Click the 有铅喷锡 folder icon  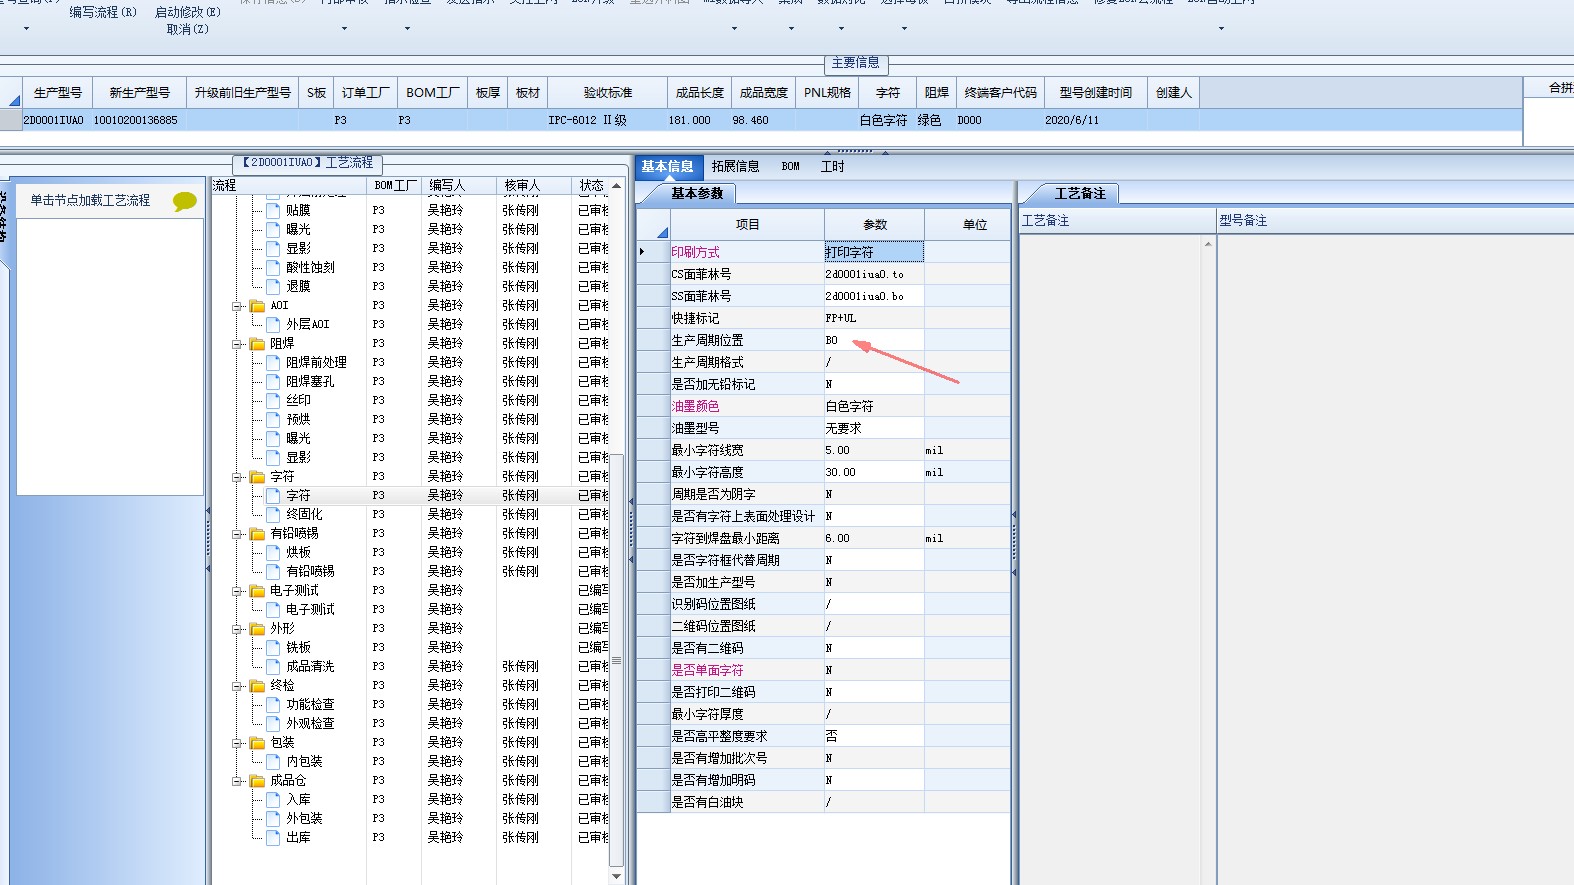[x=257, y=533]
